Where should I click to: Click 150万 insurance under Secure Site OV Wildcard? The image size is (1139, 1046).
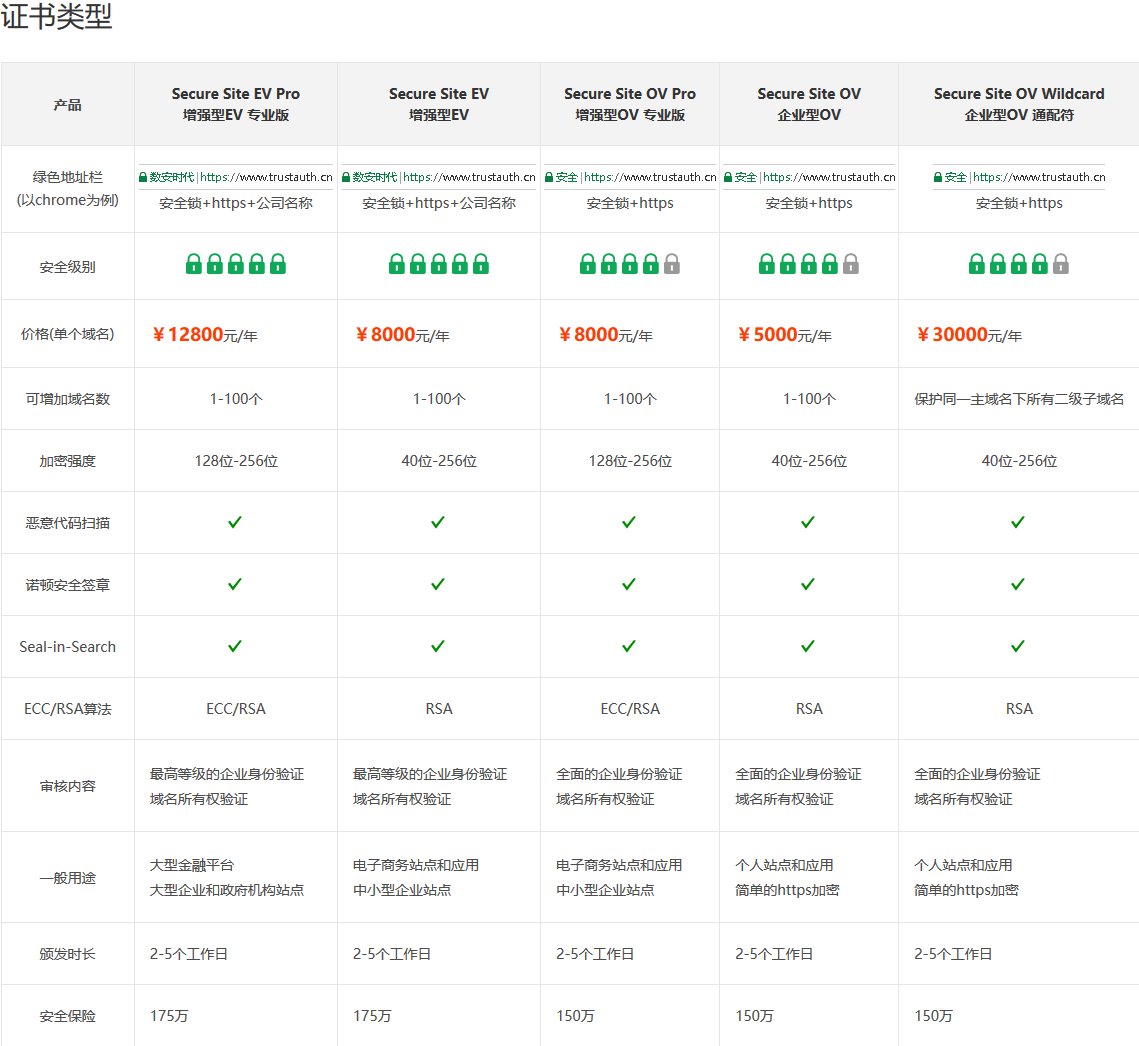(x=933, y=1015)
